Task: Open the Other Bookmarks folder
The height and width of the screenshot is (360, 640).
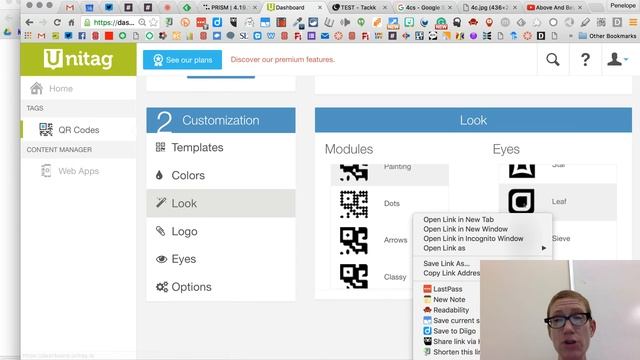Action: tap(607, 36)
